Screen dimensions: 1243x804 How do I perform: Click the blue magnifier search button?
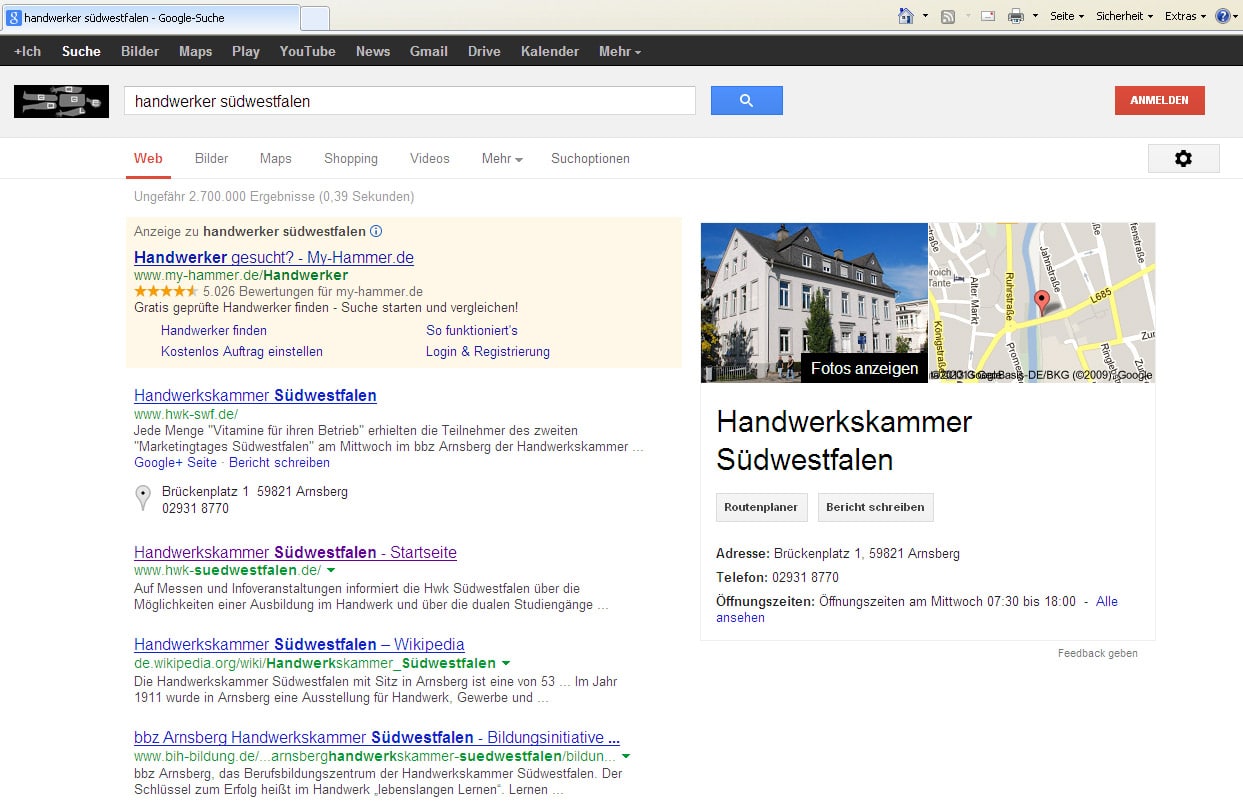point(746,101)
